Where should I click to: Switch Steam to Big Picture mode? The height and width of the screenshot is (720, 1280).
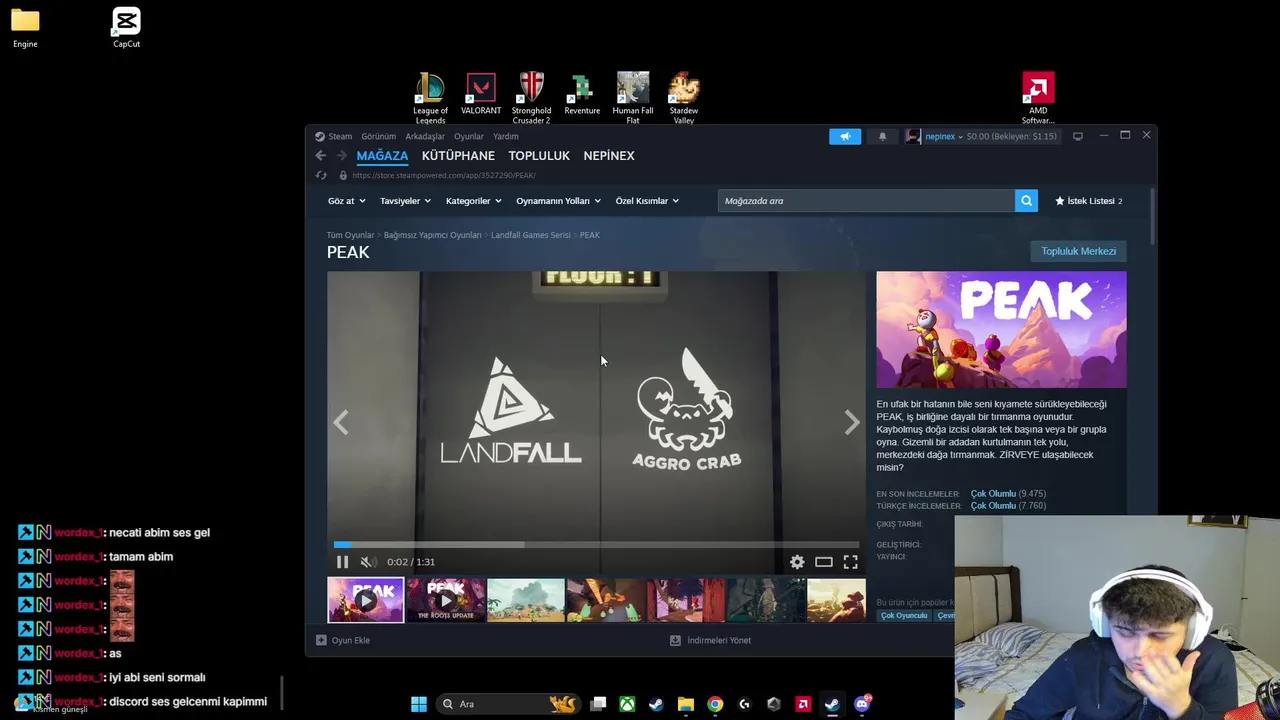pos(1078,136)
